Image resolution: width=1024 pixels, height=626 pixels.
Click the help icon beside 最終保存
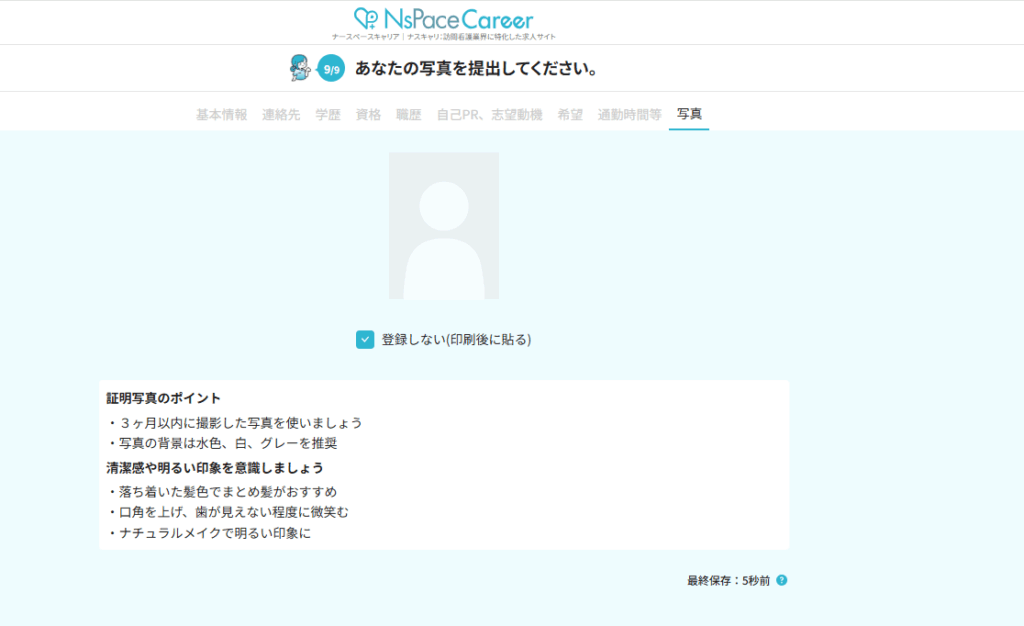point(782,580)
